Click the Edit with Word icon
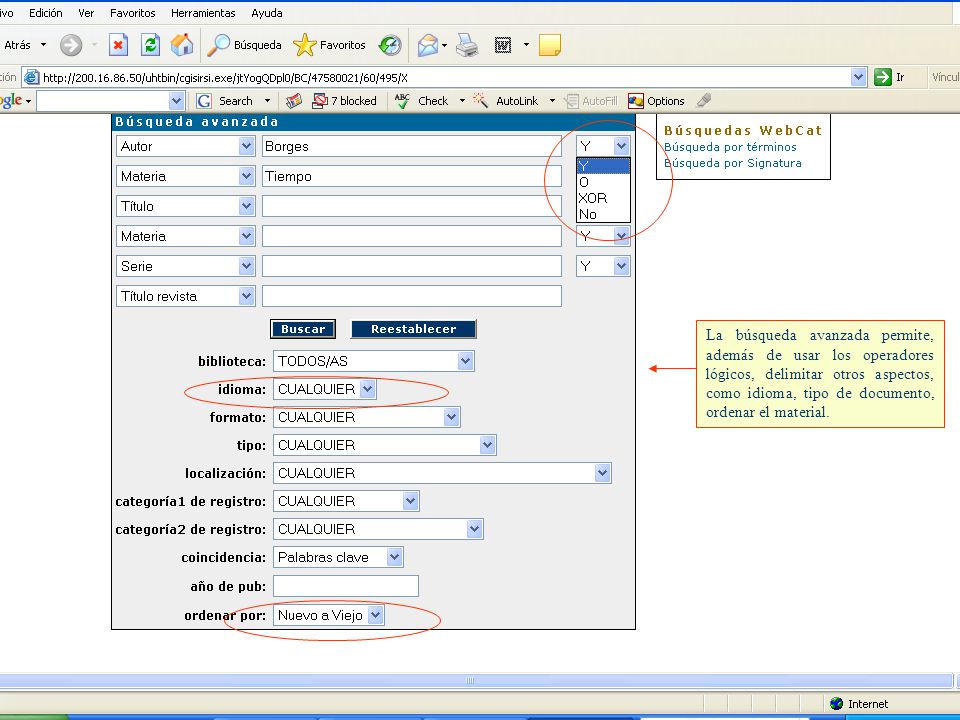Screen dimensions: 960x720 [503, 45]
